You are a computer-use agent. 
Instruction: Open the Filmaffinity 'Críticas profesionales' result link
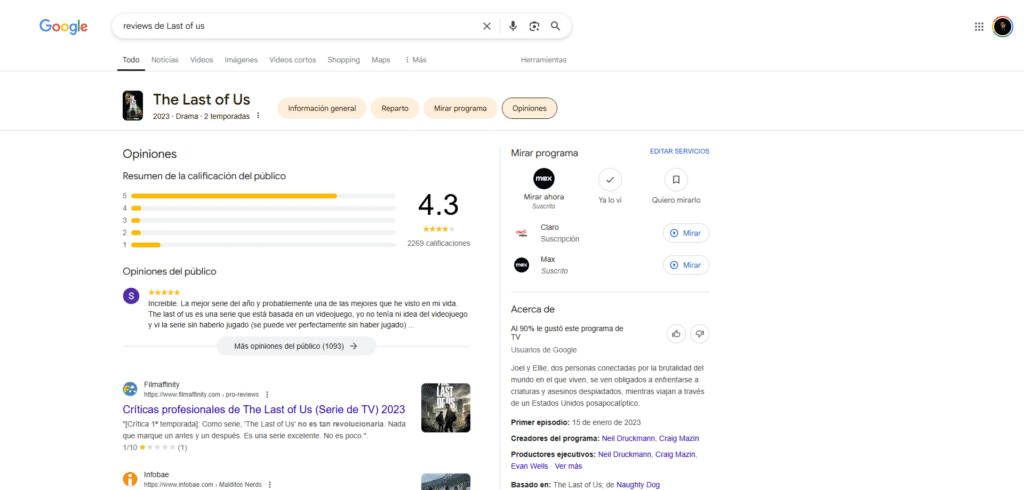263,409
